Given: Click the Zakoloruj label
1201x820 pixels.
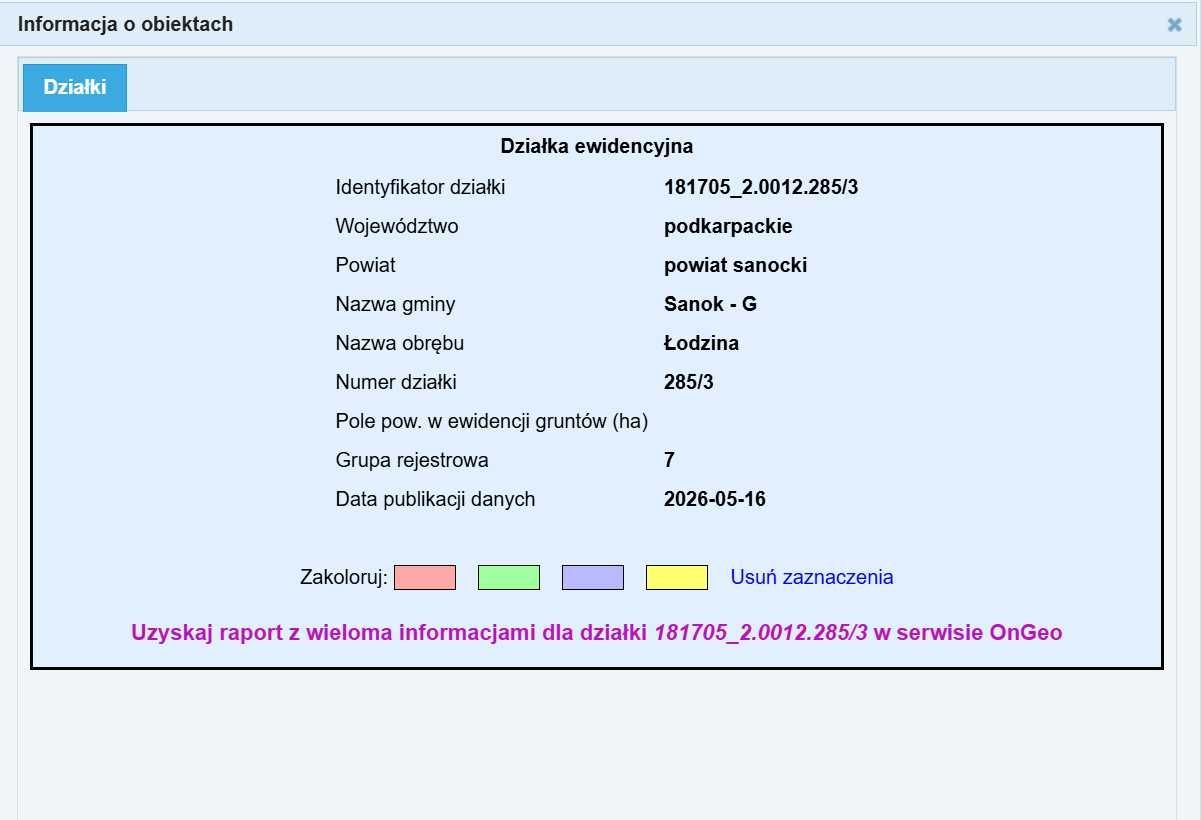Looking at the screenshot, I should coord(343,577).
